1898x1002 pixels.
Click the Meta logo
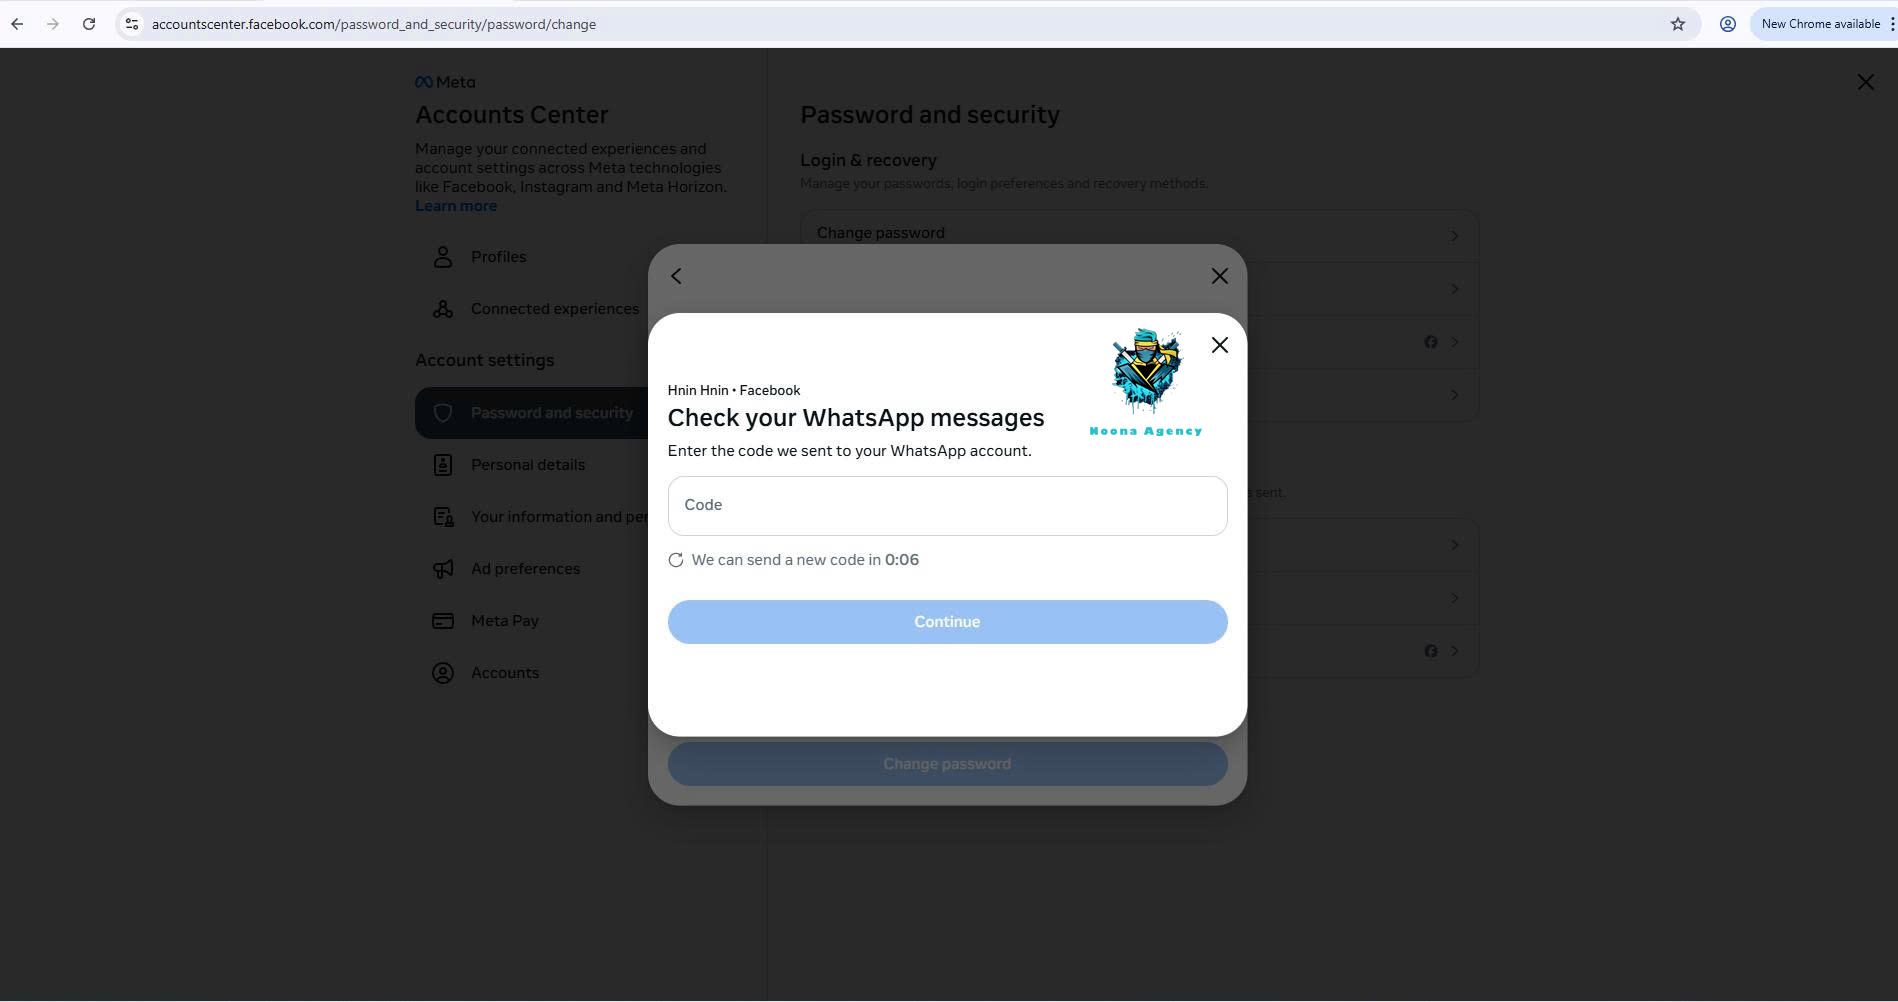445,82
